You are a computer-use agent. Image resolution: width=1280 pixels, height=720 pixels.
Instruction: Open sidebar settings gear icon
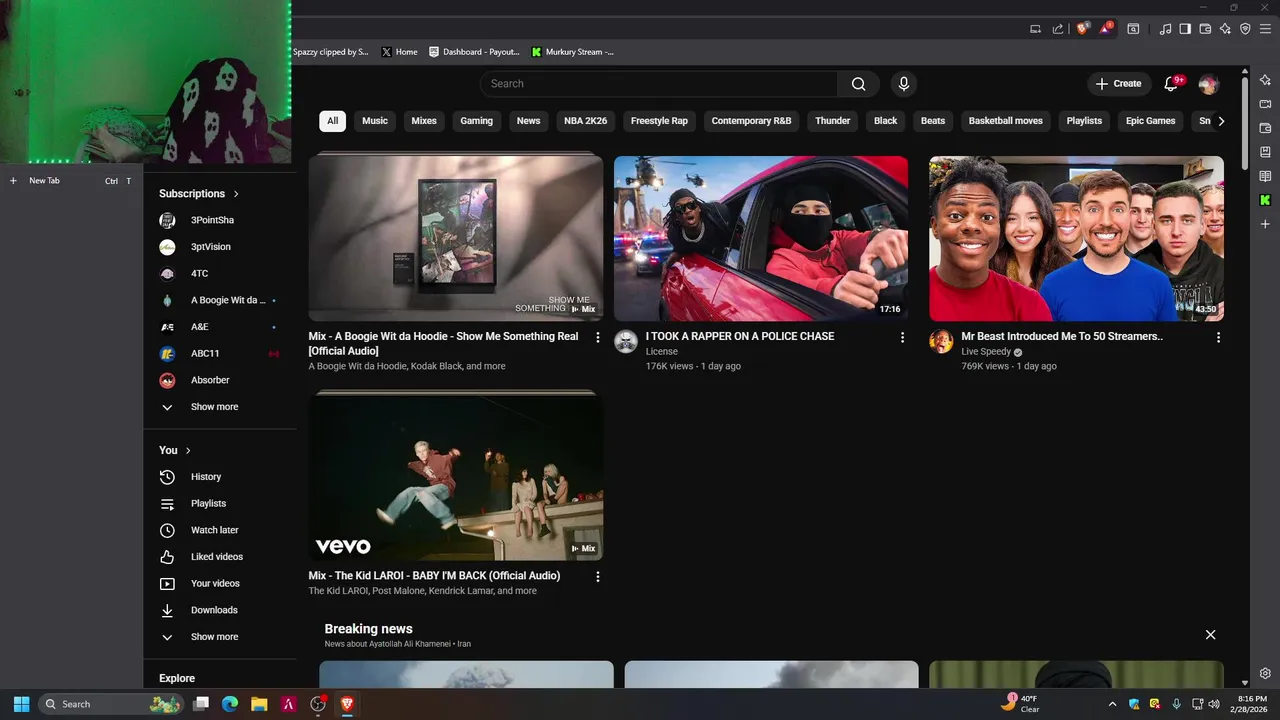coord(1265,674)
